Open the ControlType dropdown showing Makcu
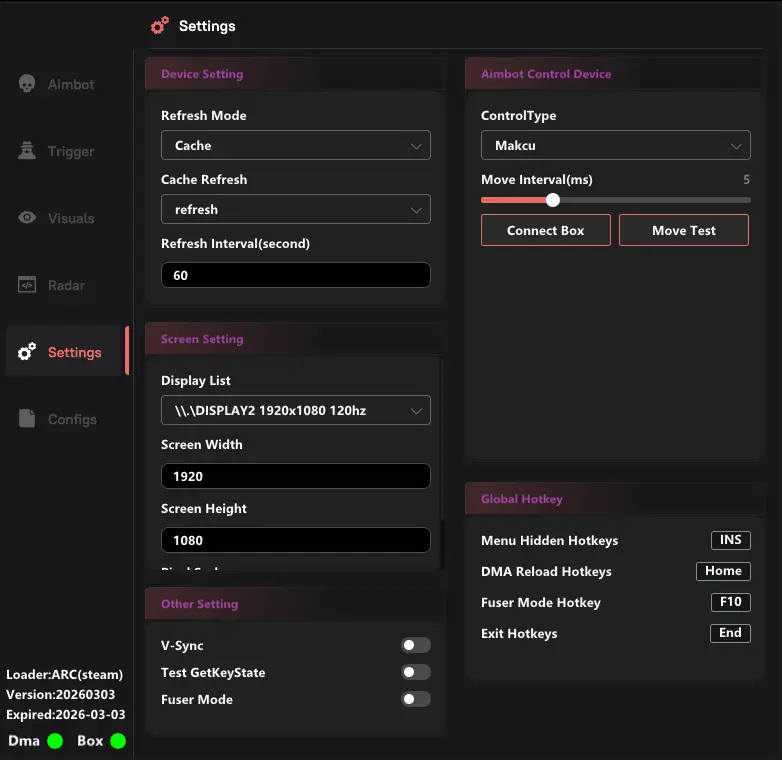This screenshot has height=760, width=782. pos(615,146)
